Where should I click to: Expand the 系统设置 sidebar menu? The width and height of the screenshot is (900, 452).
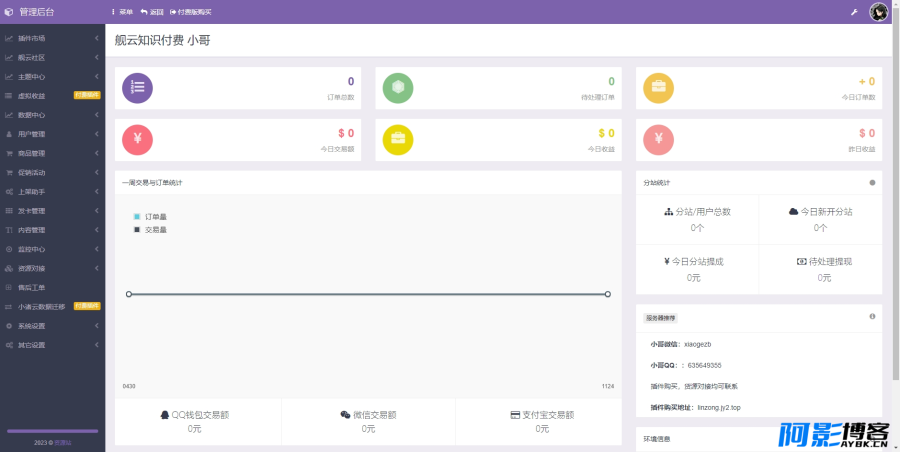[53, 326]
